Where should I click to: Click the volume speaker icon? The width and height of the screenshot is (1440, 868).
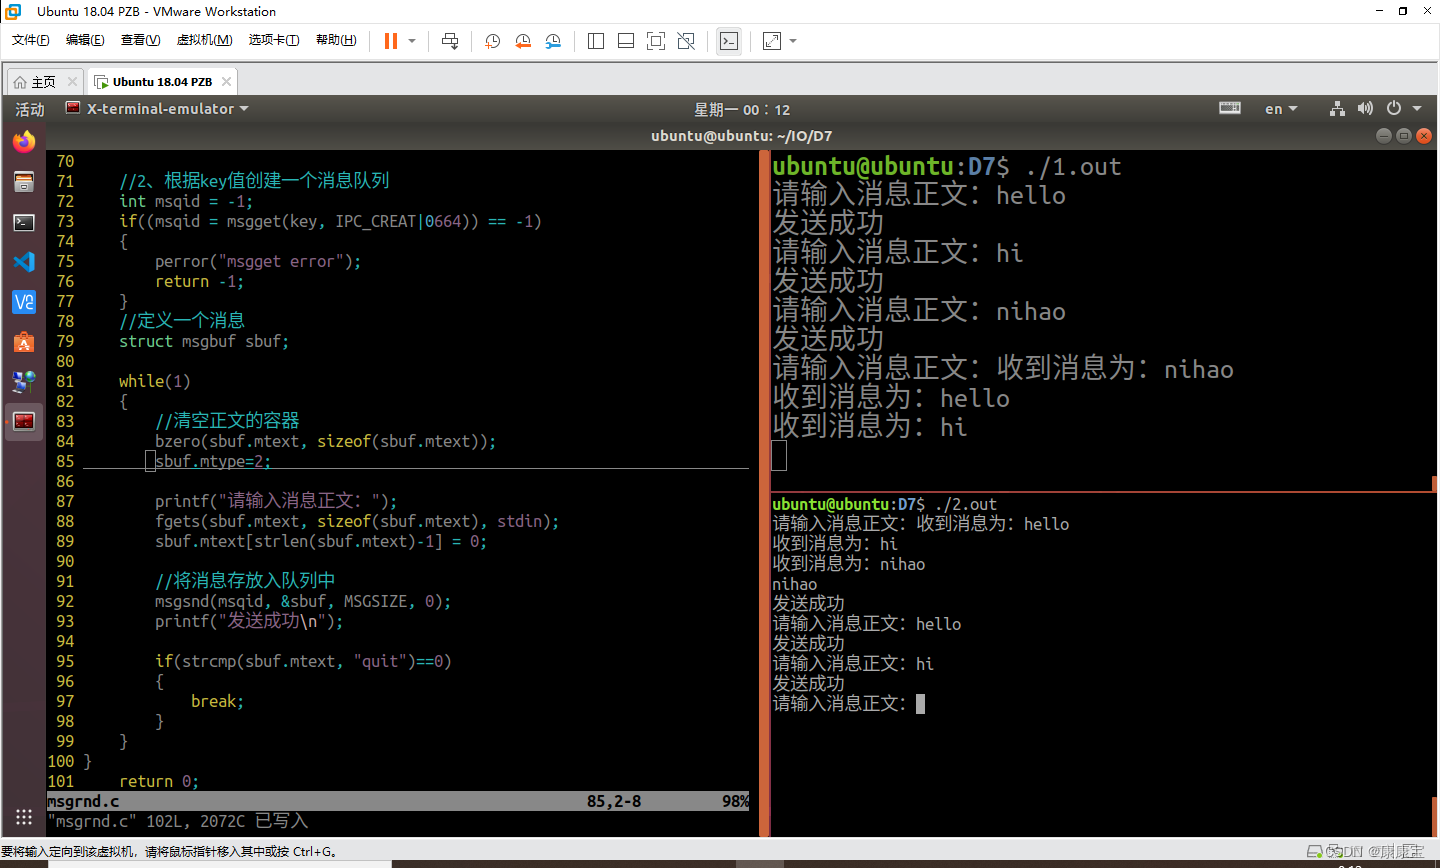(1366, 108)
